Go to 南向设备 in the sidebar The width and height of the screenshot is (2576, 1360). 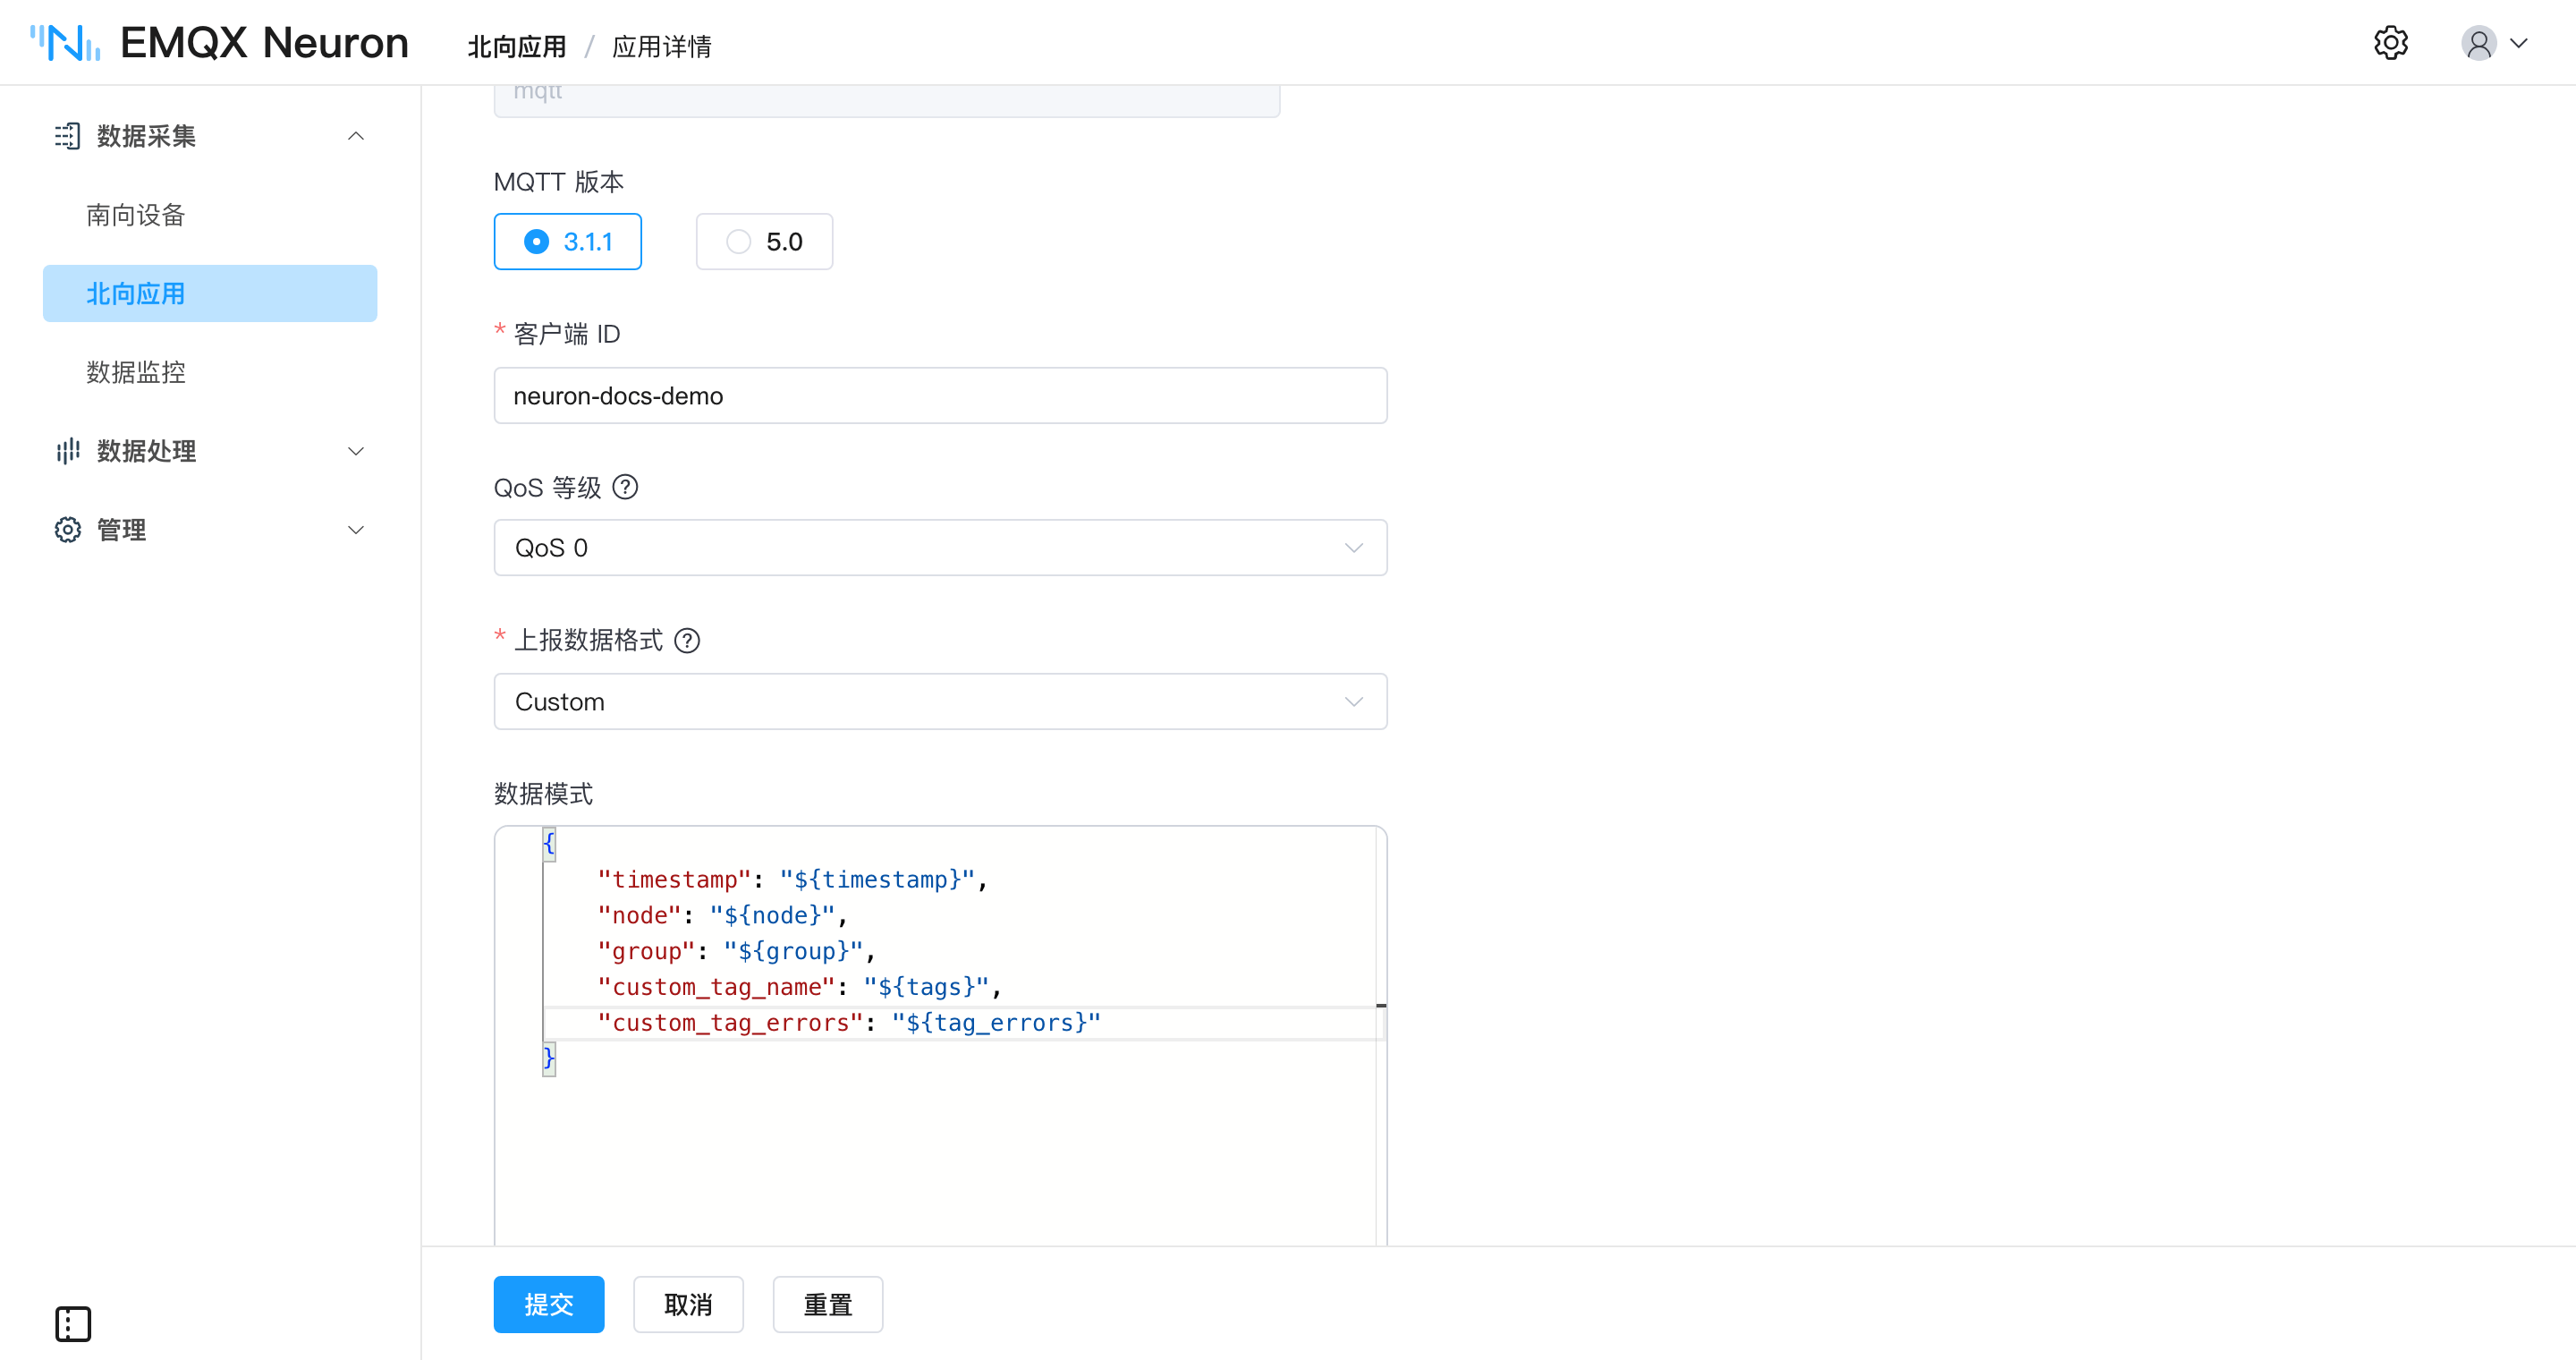tap(136, 215)
